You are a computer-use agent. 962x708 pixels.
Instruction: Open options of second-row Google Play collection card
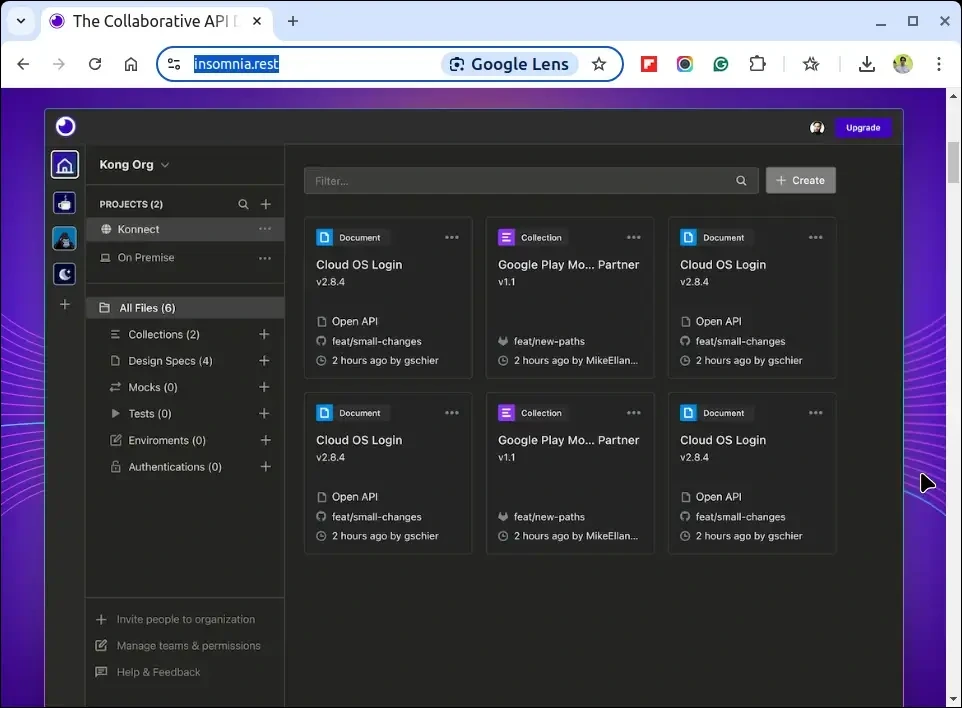pos(634,413)
